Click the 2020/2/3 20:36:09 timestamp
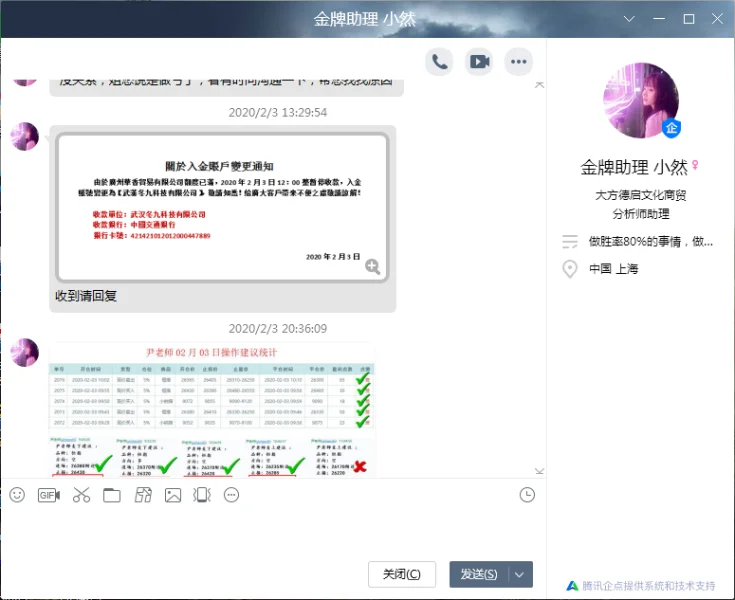The image size is (735, 600). [x=278, y=329]
